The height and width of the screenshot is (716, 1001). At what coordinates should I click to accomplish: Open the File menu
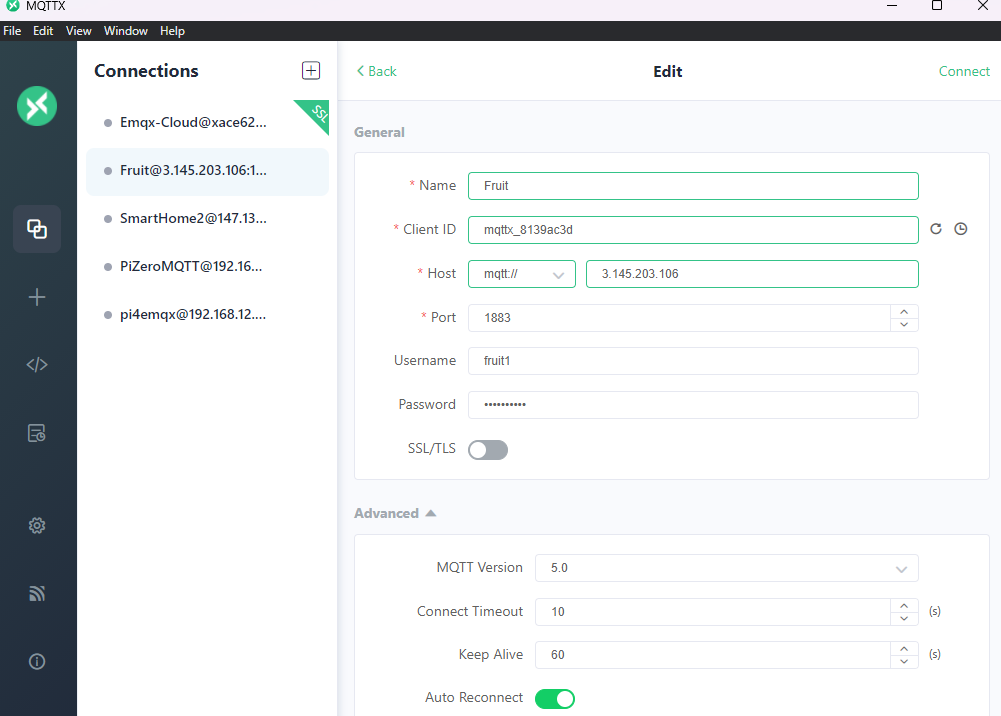tap(12, 31)
